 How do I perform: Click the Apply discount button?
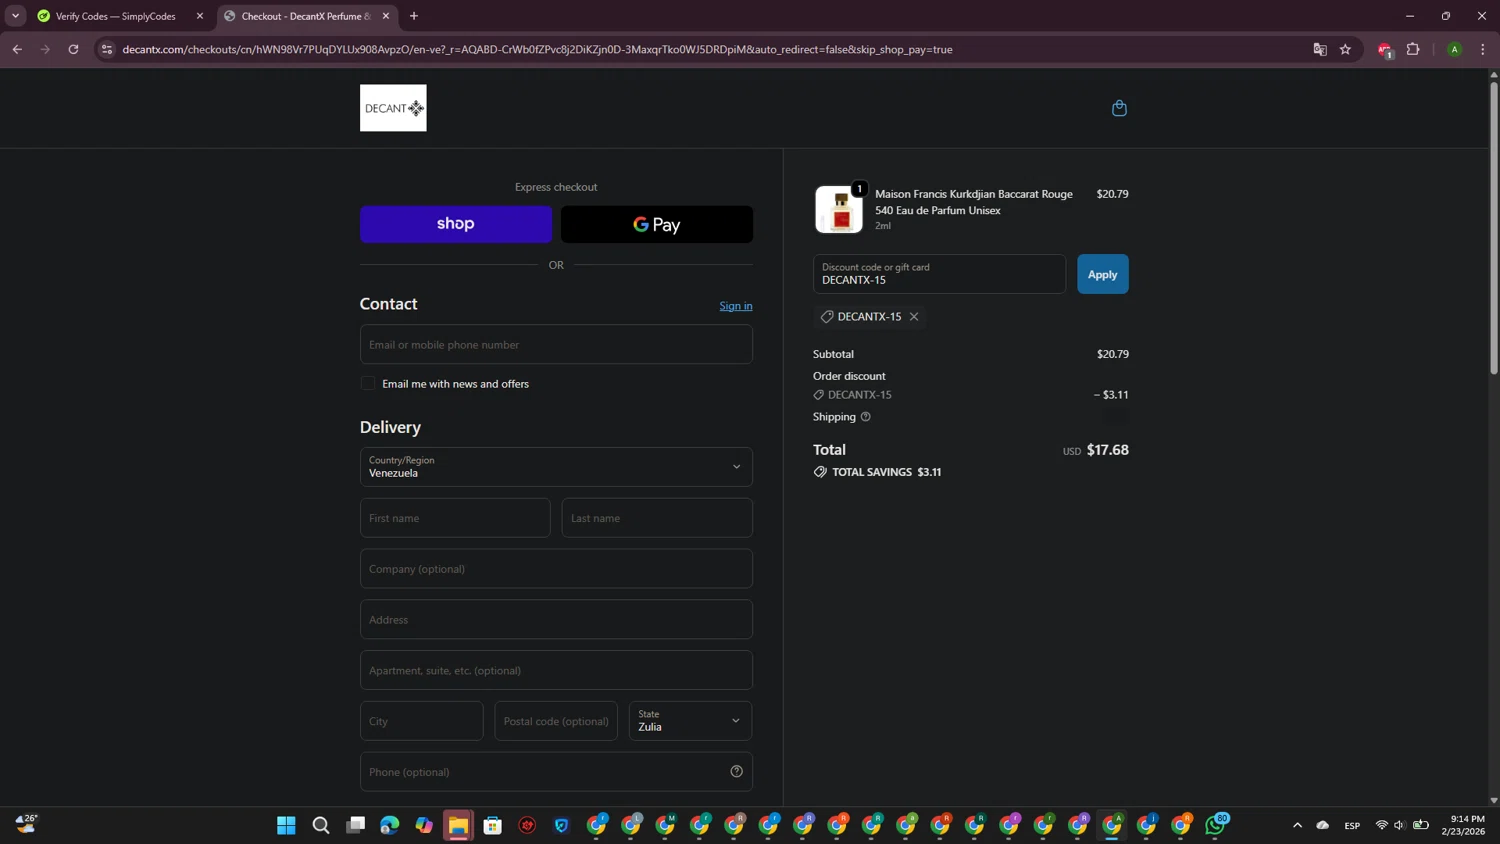[x=1103, y=274]
